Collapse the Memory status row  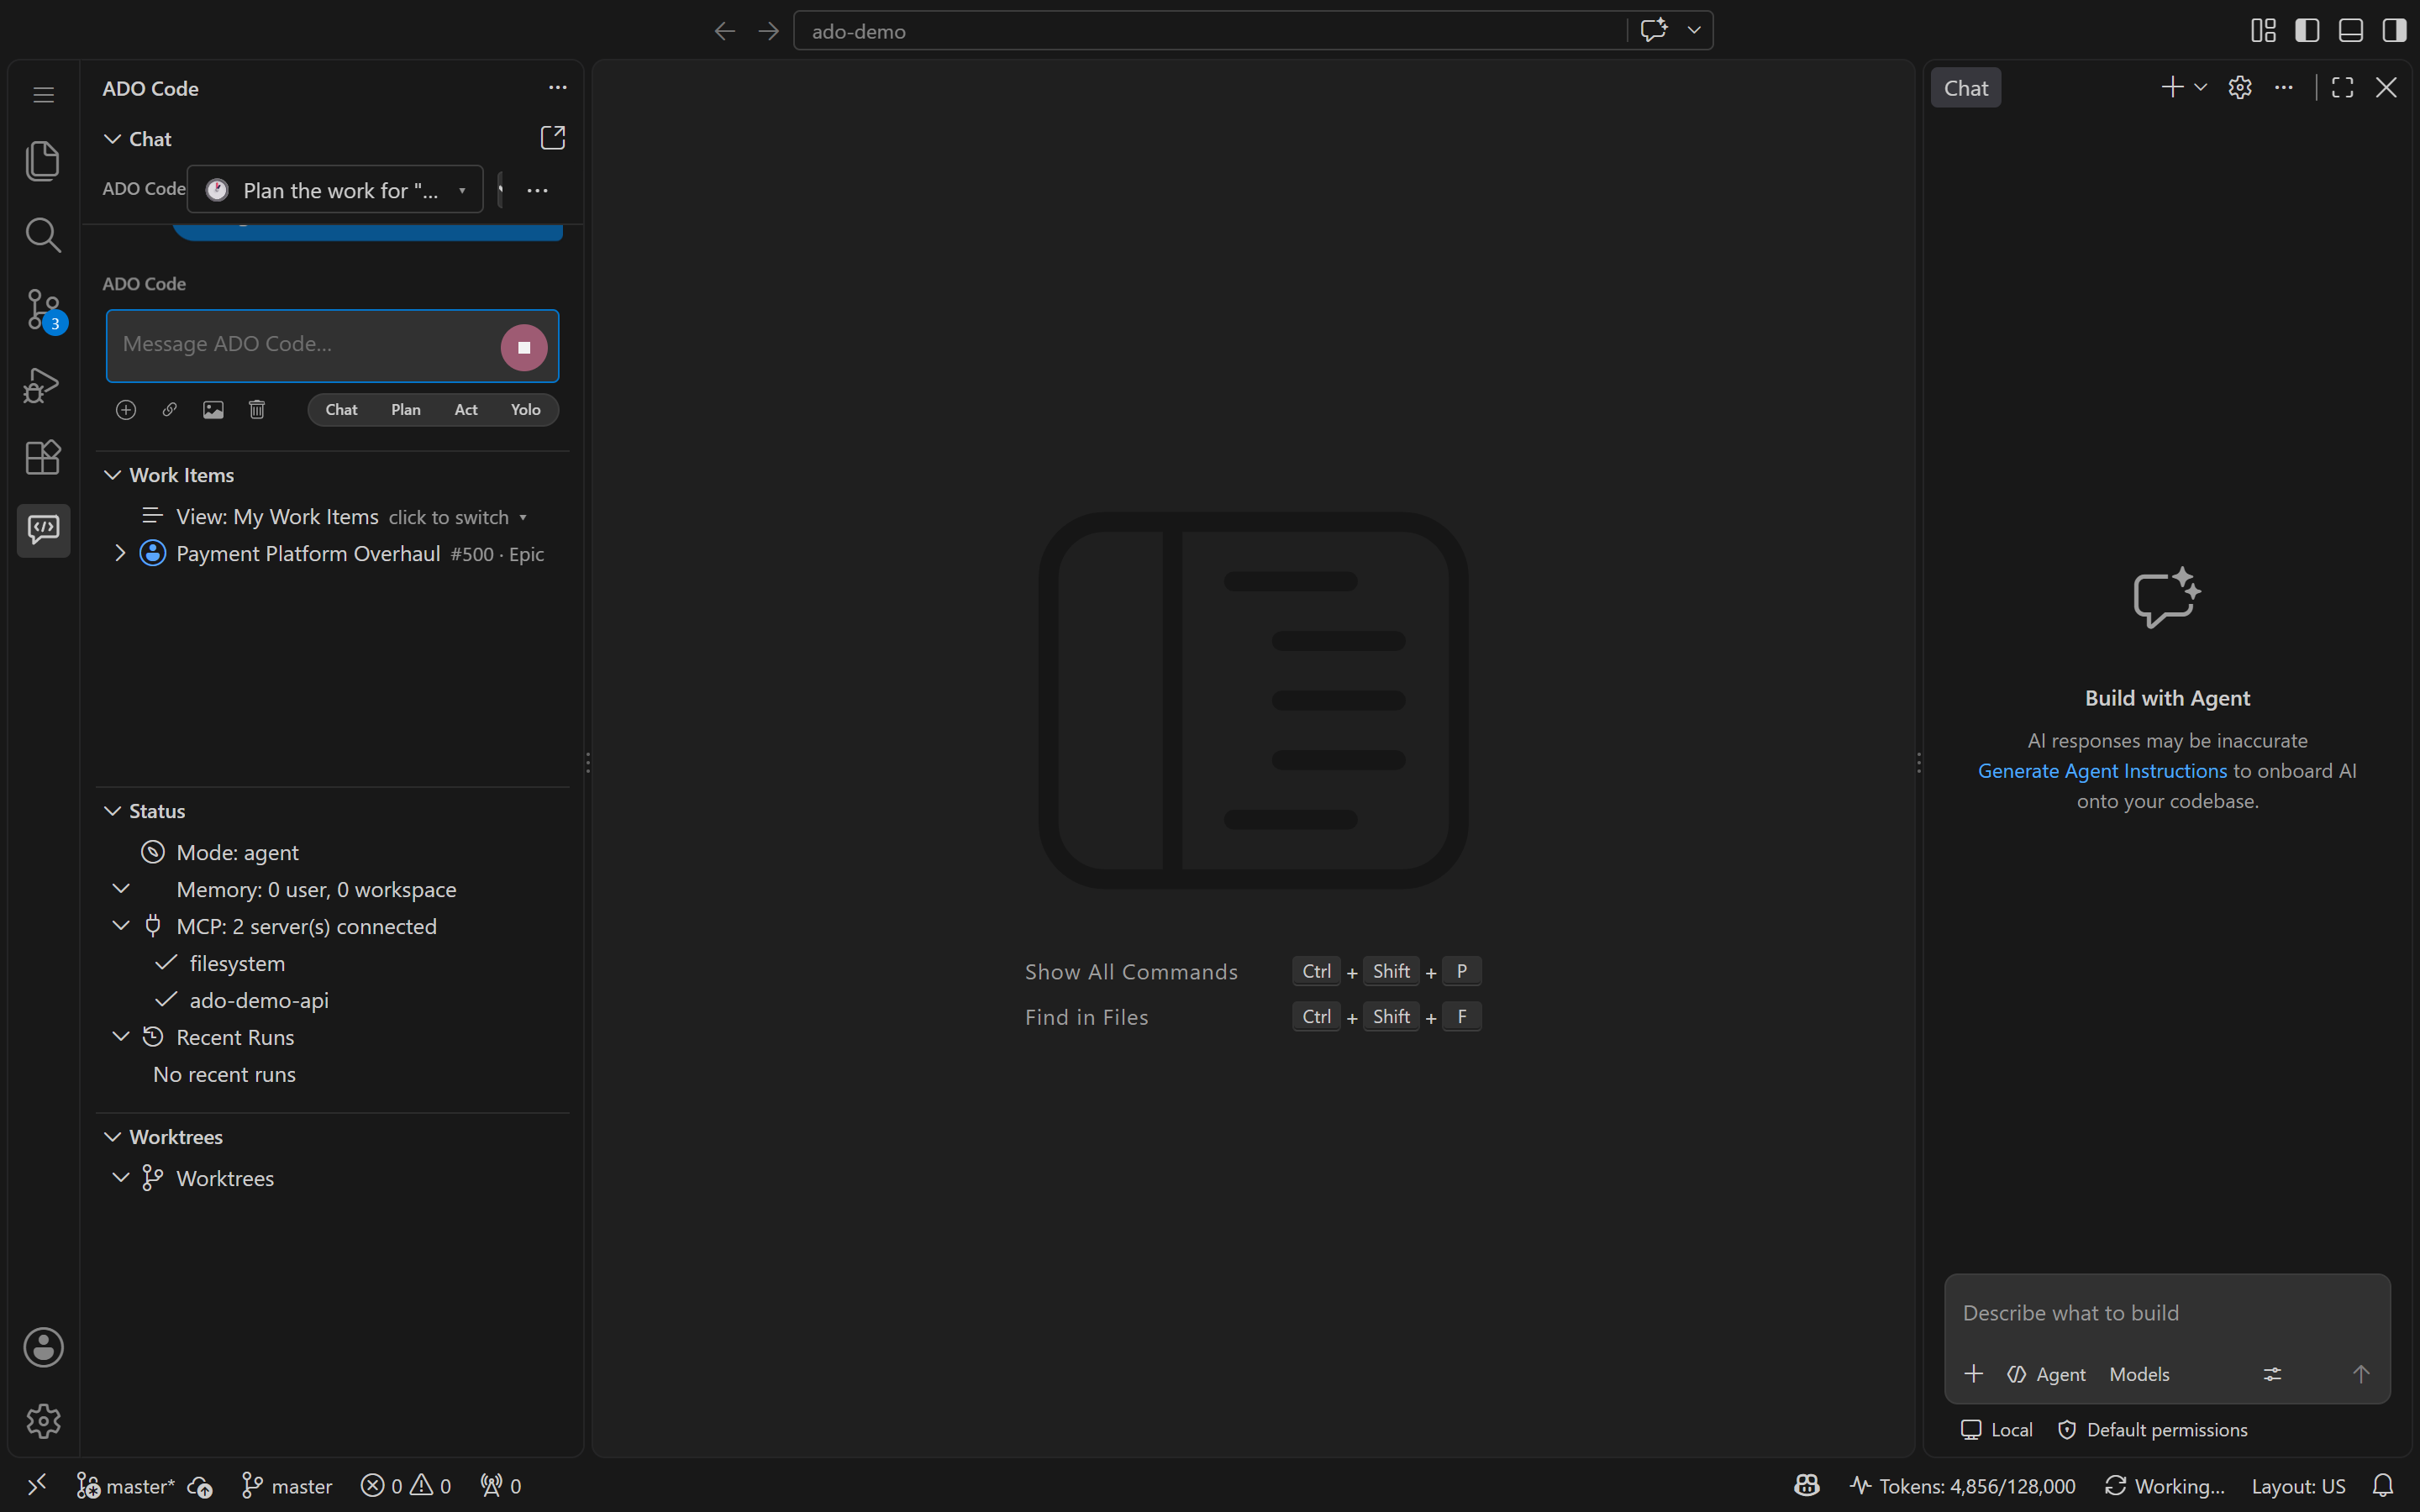click(x=121, y=889)
